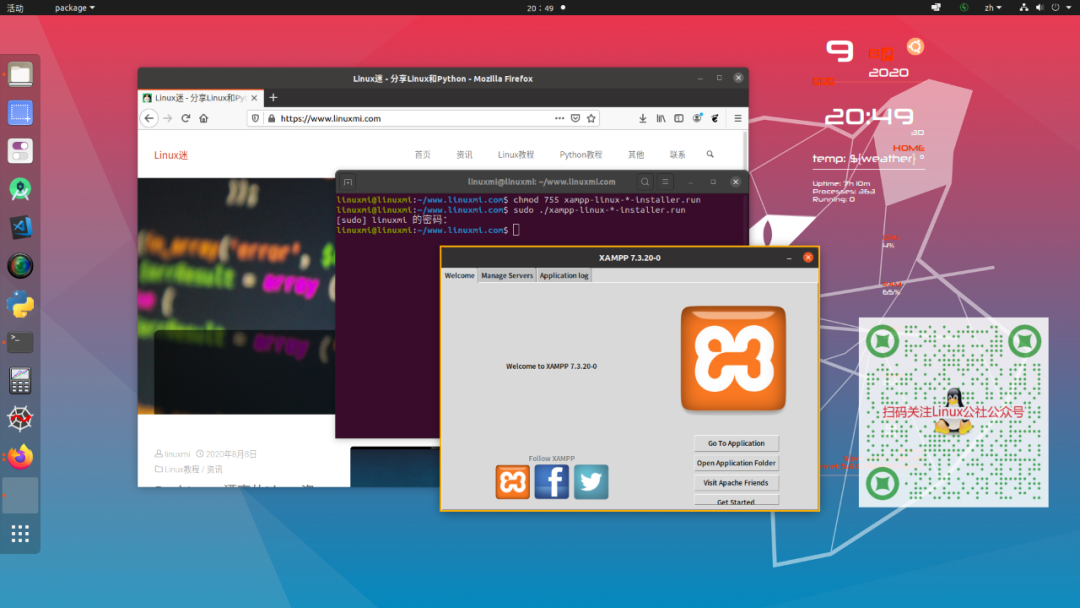Open XAMPP Twitter icon

tap(591, 481)
